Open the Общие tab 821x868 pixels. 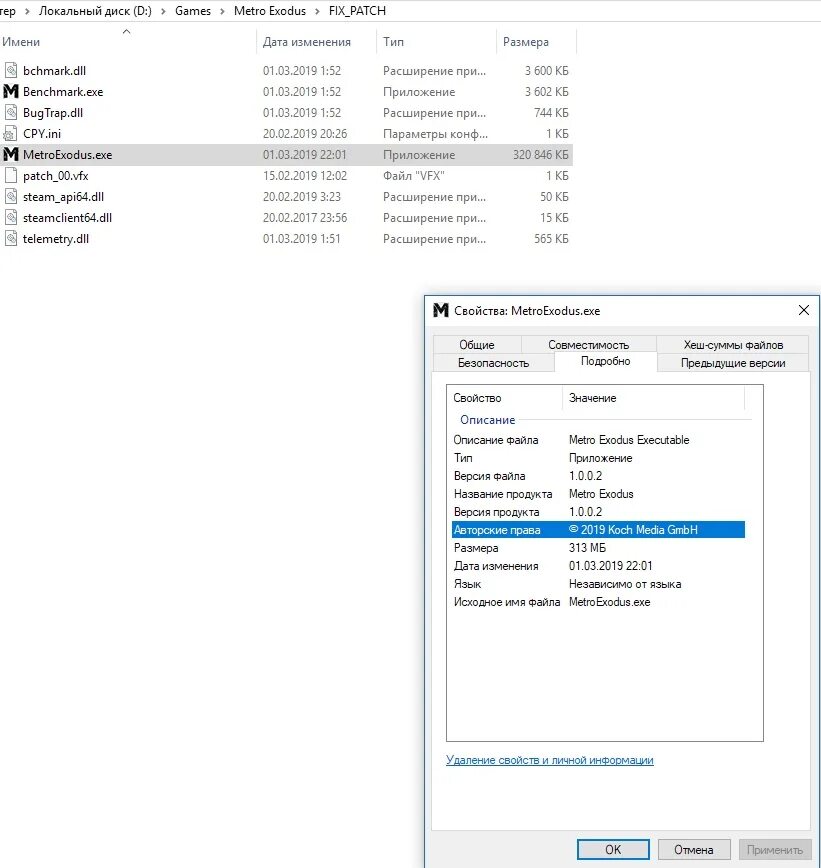pos(477,345)
